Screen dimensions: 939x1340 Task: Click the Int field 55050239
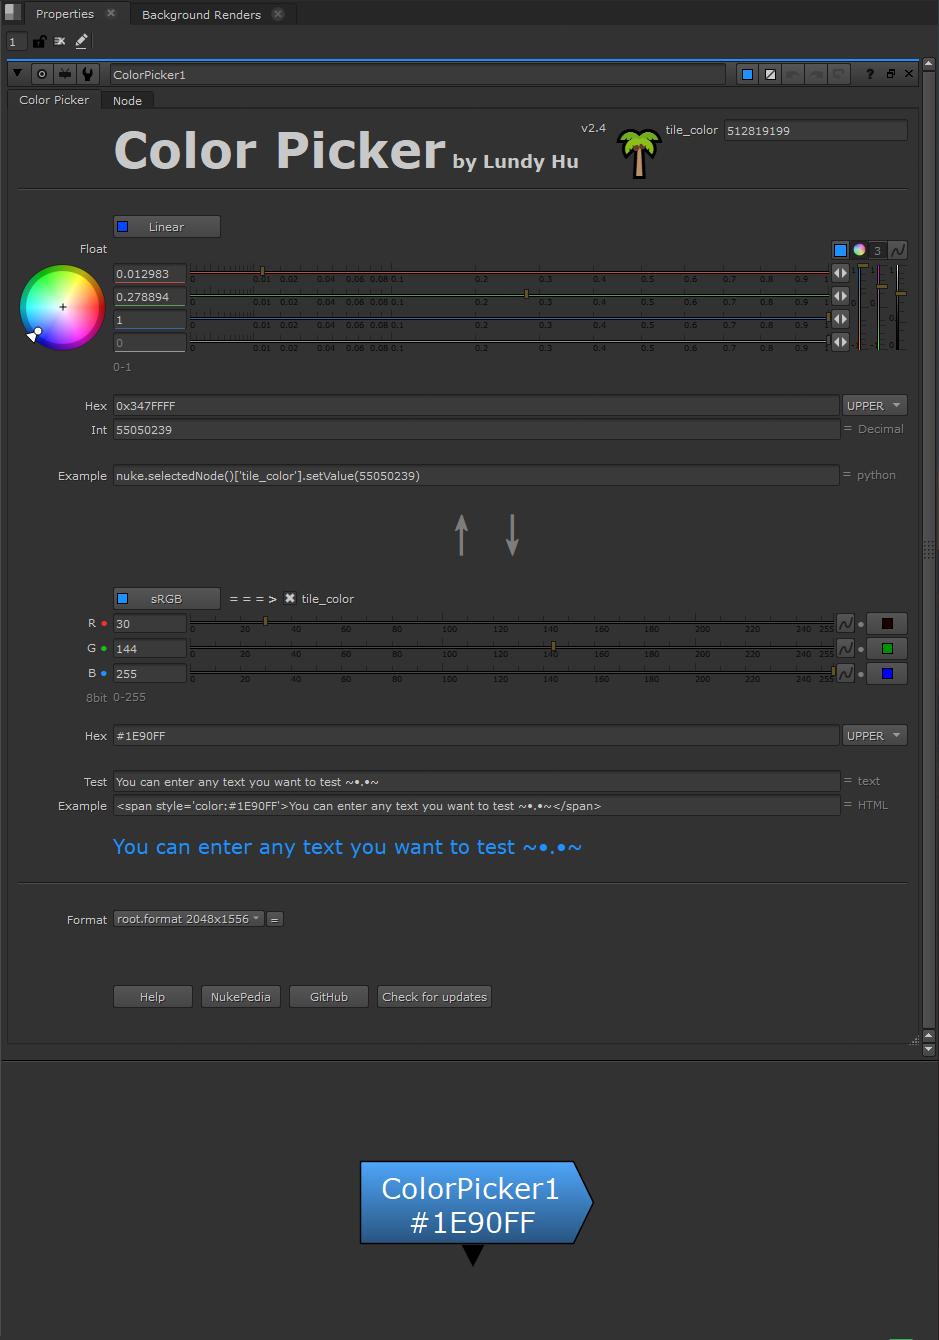[476, 430]
